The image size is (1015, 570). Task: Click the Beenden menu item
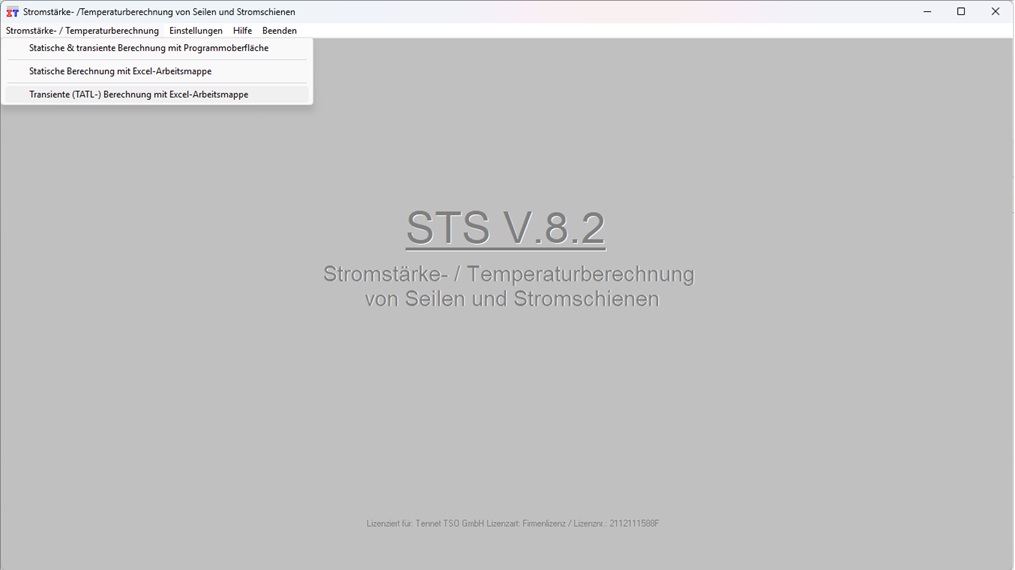click(x=279, y=30)
